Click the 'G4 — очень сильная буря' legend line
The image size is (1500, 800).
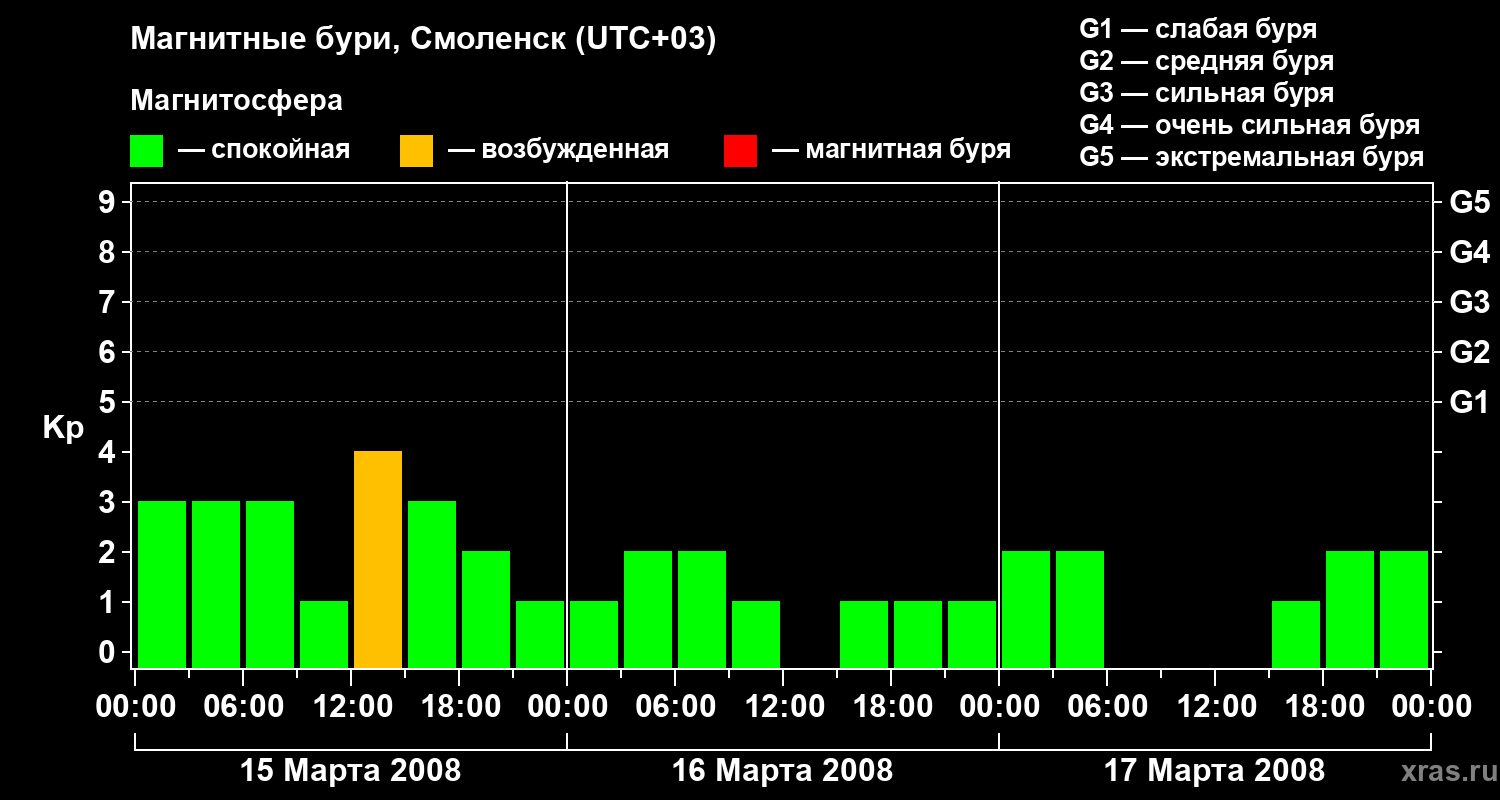pos(1250,125)
